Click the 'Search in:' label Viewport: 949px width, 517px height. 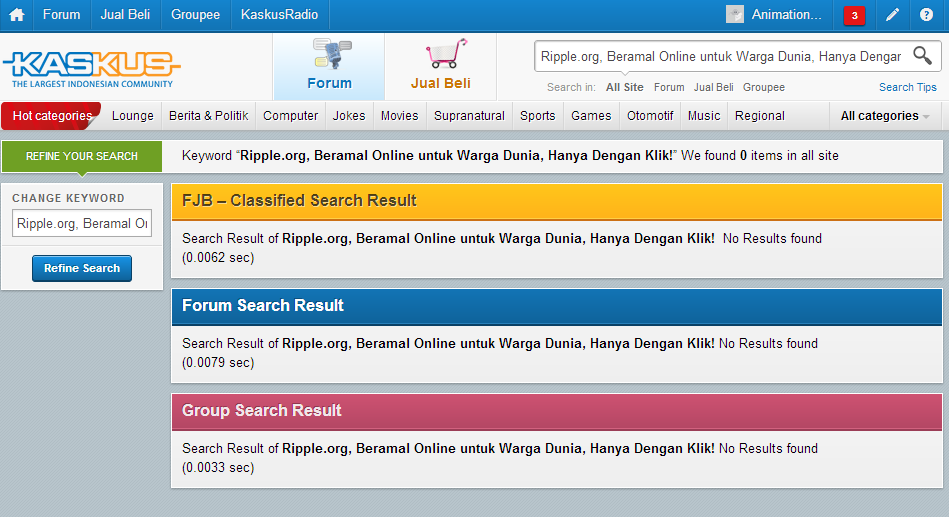pyautogui.click(x=571, y=87)
